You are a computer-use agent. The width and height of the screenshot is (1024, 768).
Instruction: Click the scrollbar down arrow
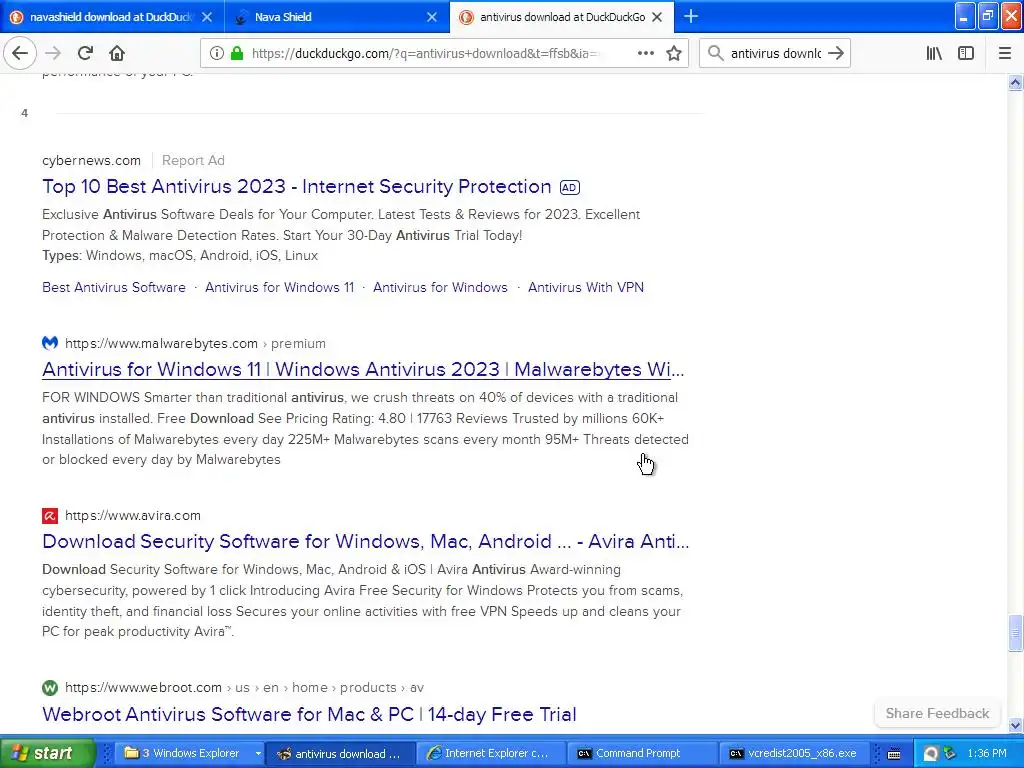coord(1015,725)
